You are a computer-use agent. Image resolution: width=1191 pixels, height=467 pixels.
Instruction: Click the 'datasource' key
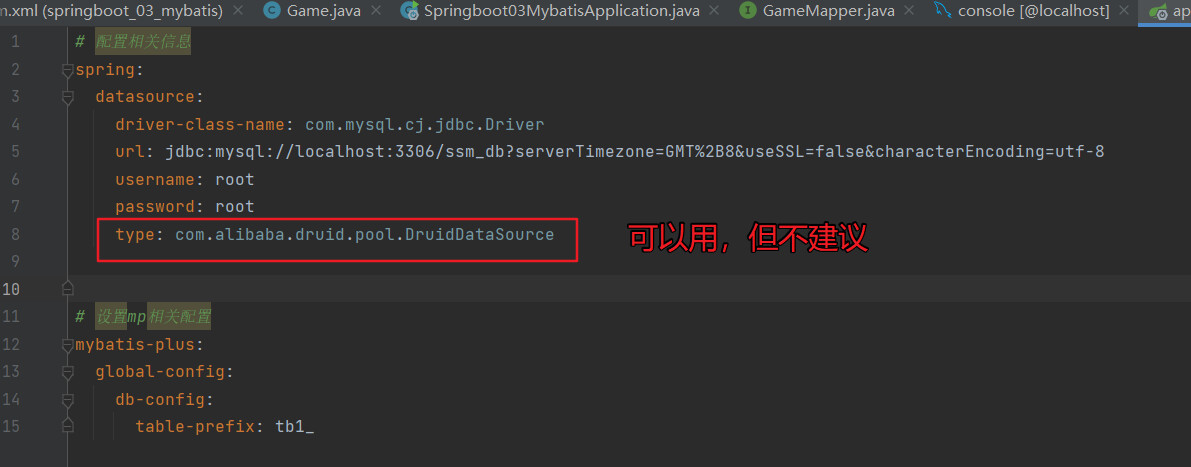pyautogui.click(x=145, y=97)
